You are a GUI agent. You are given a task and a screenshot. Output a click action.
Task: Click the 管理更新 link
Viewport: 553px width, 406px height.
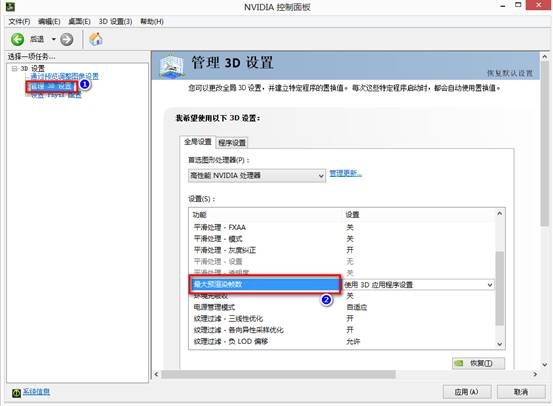pos(346,173)
